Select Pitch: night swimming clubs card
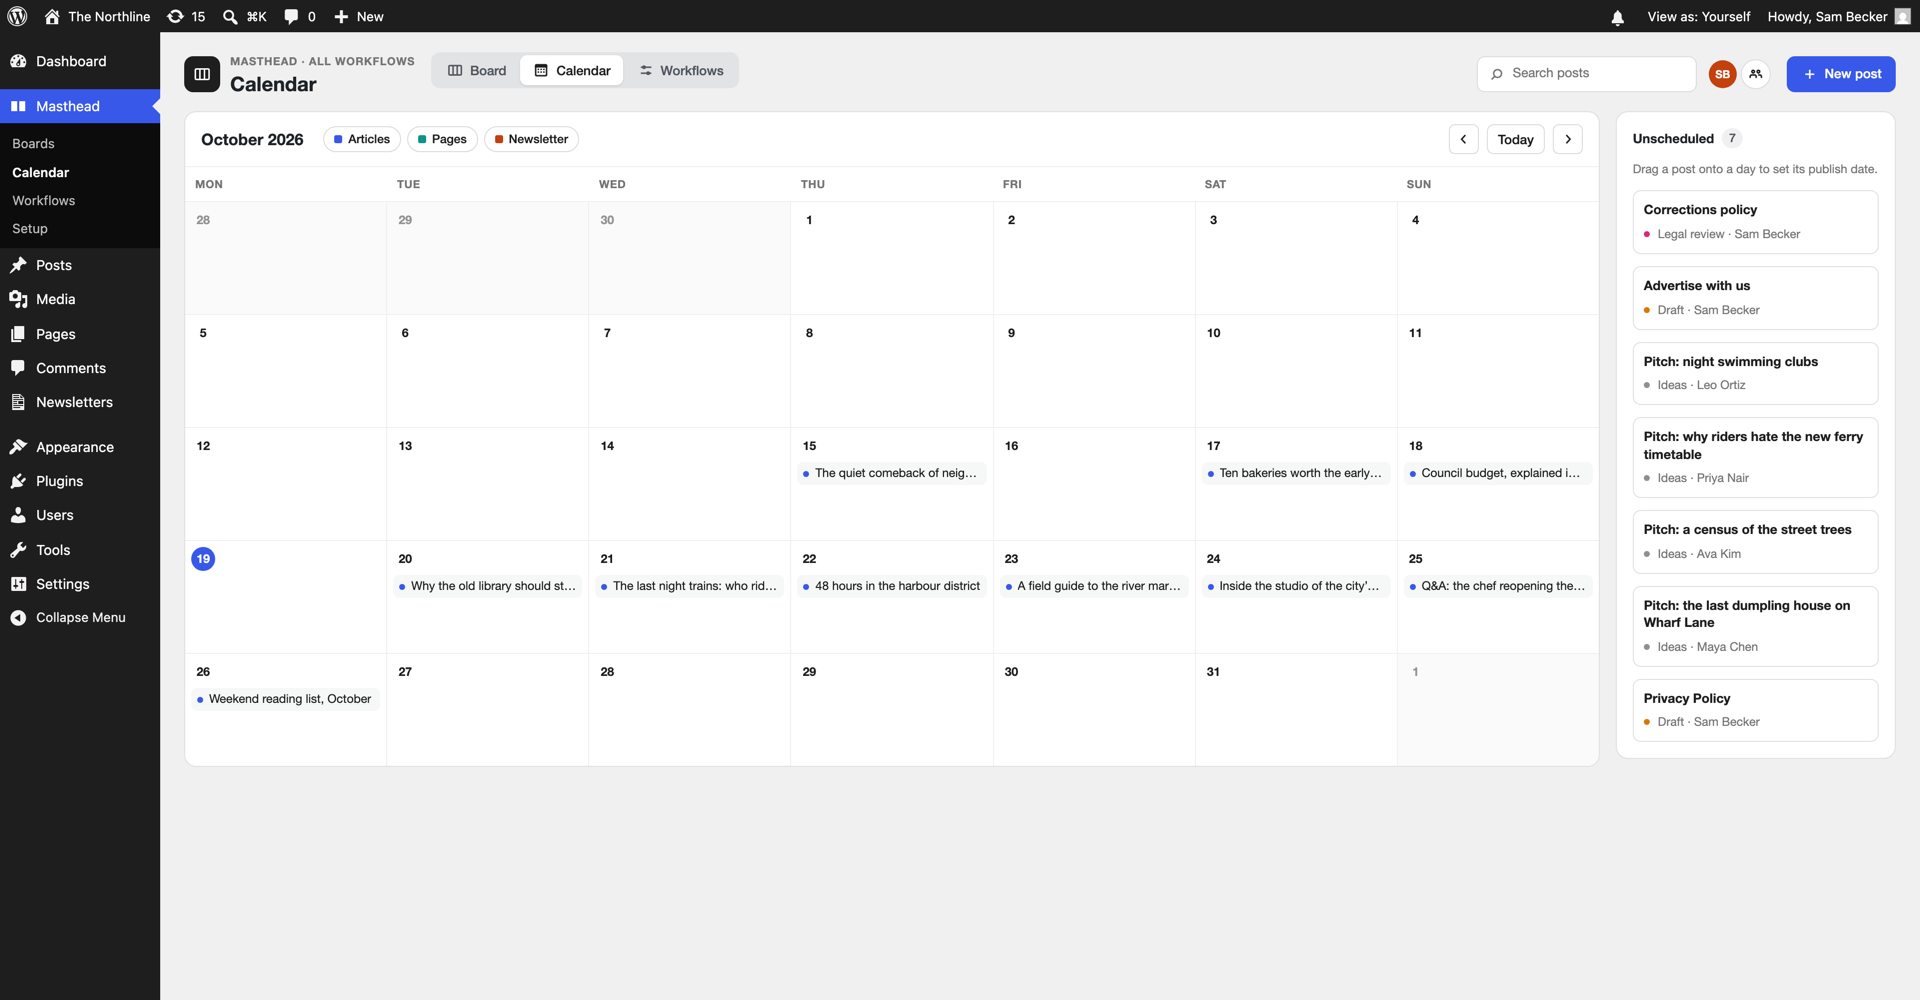Image resolution: width=1920 pixels, height=1000 pixels. coord(1755,373)
